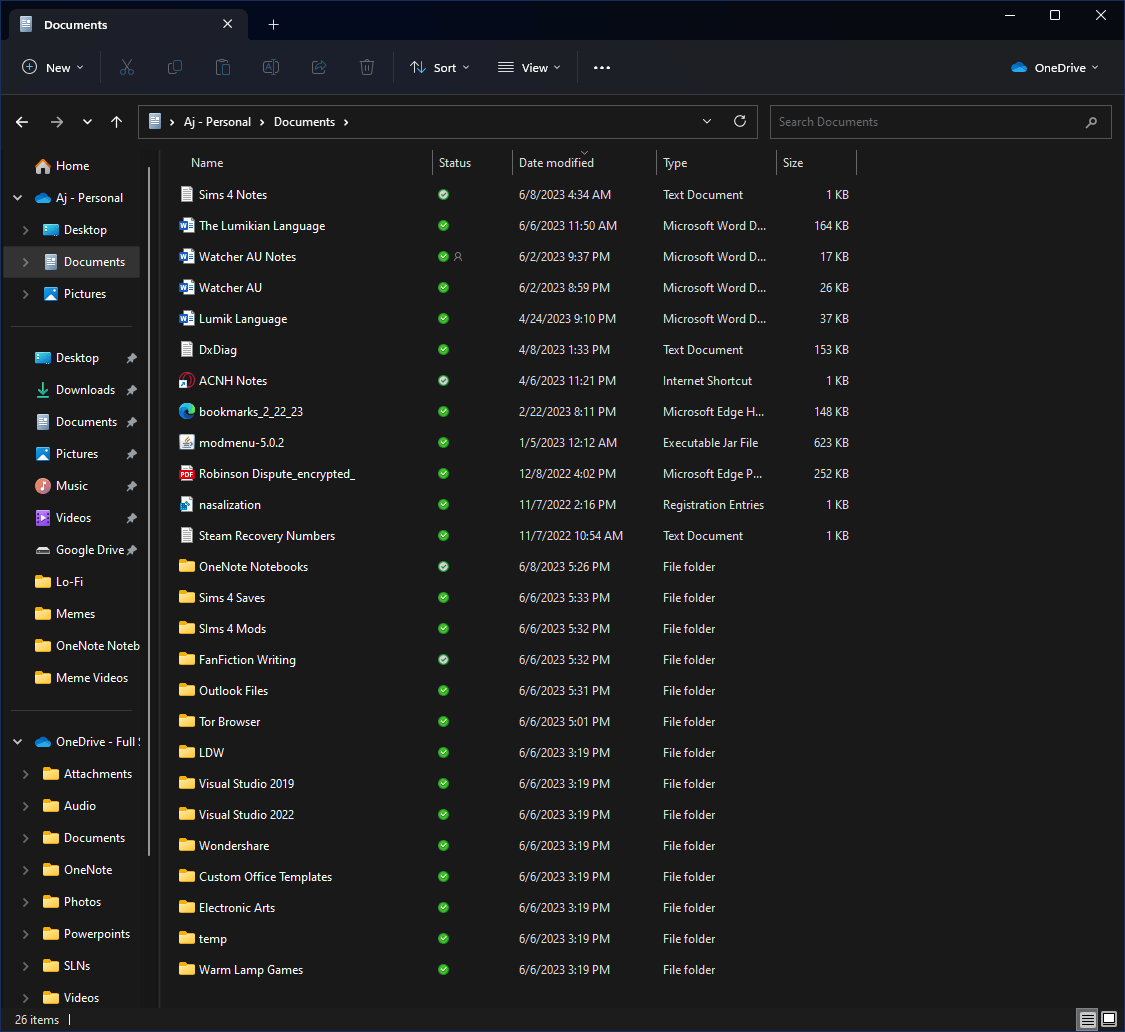Open the OneDrive status dropdown
Viewport: 1125px width, 1032px height.
point(1055,67)
